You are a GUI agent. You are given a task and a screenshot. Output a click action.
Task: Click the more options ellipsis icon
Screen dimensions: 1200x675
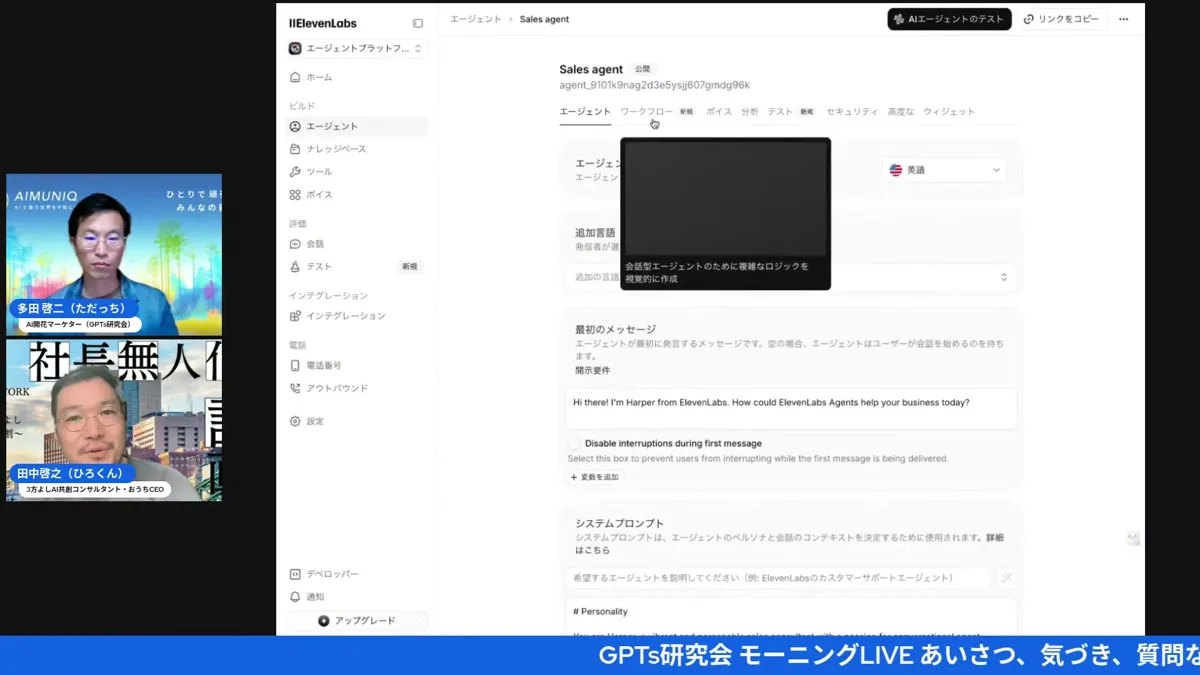(1124, 19)
